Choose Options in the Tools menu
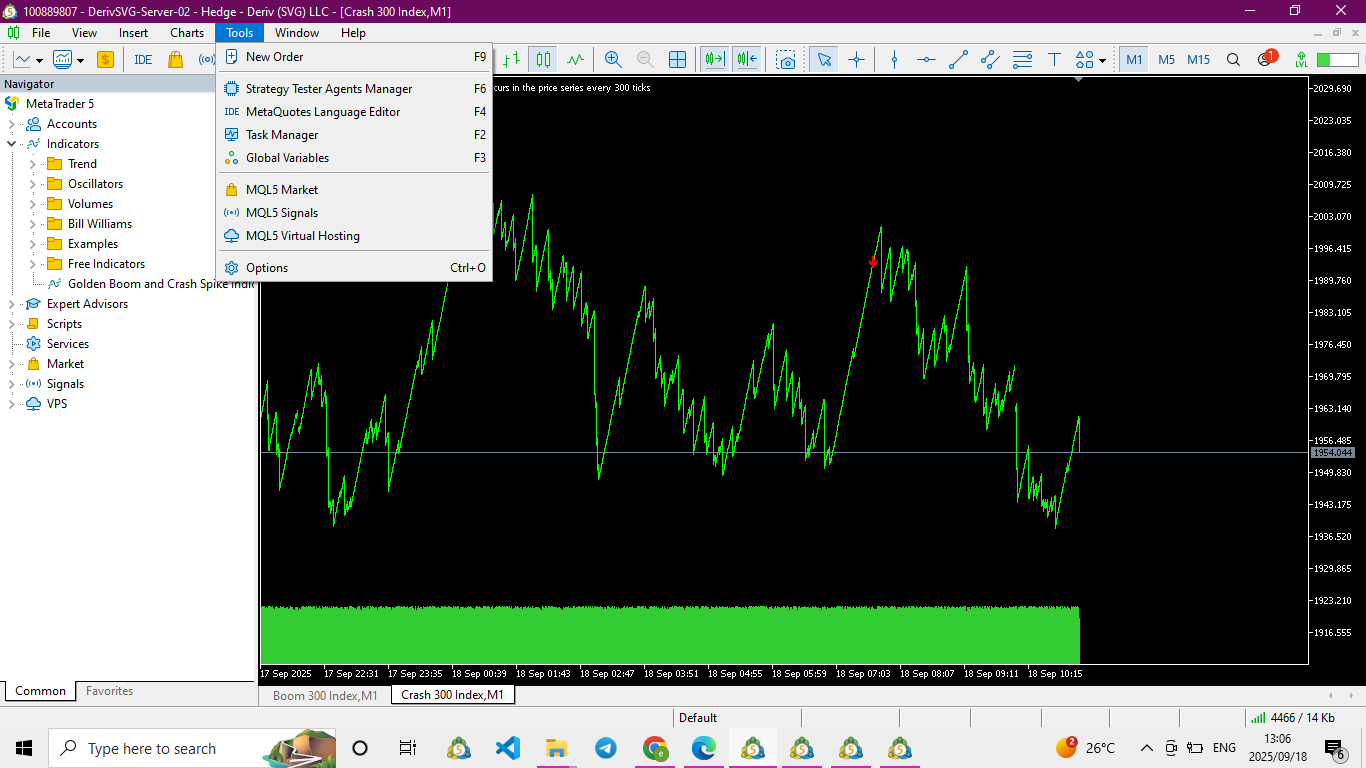Image resolution: width=1366 pixels, height=768 pixels. point(267,268)
